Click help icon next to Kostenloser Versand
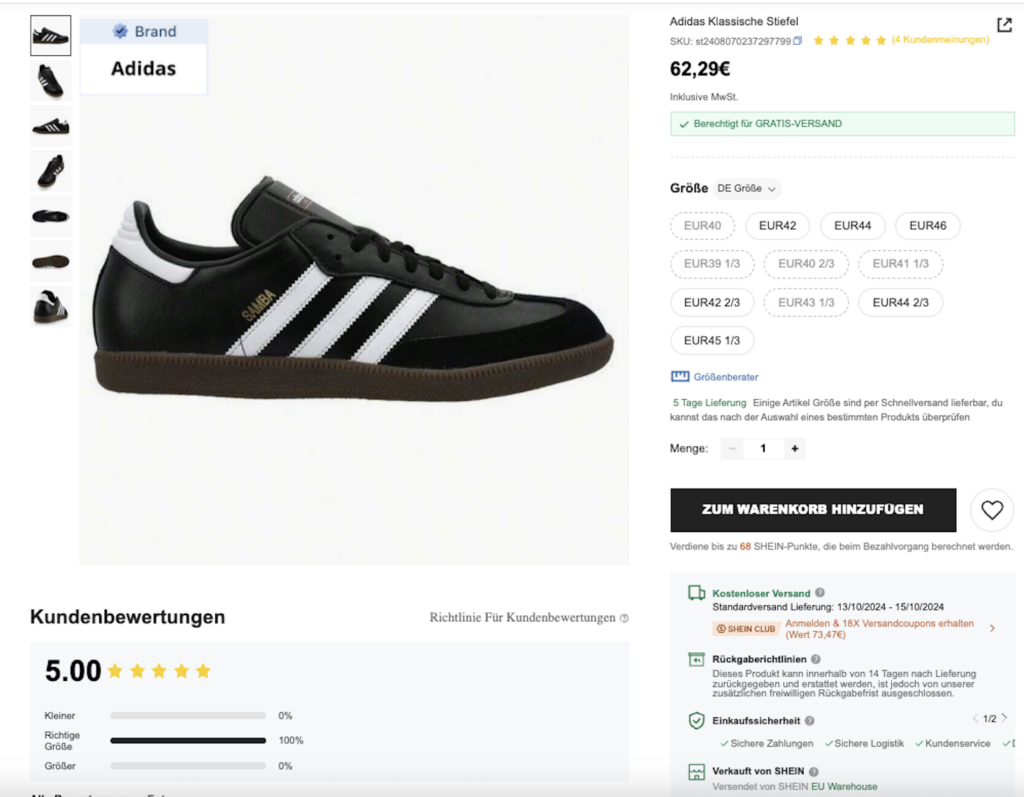1024x797 pixels. click(820, 593)
